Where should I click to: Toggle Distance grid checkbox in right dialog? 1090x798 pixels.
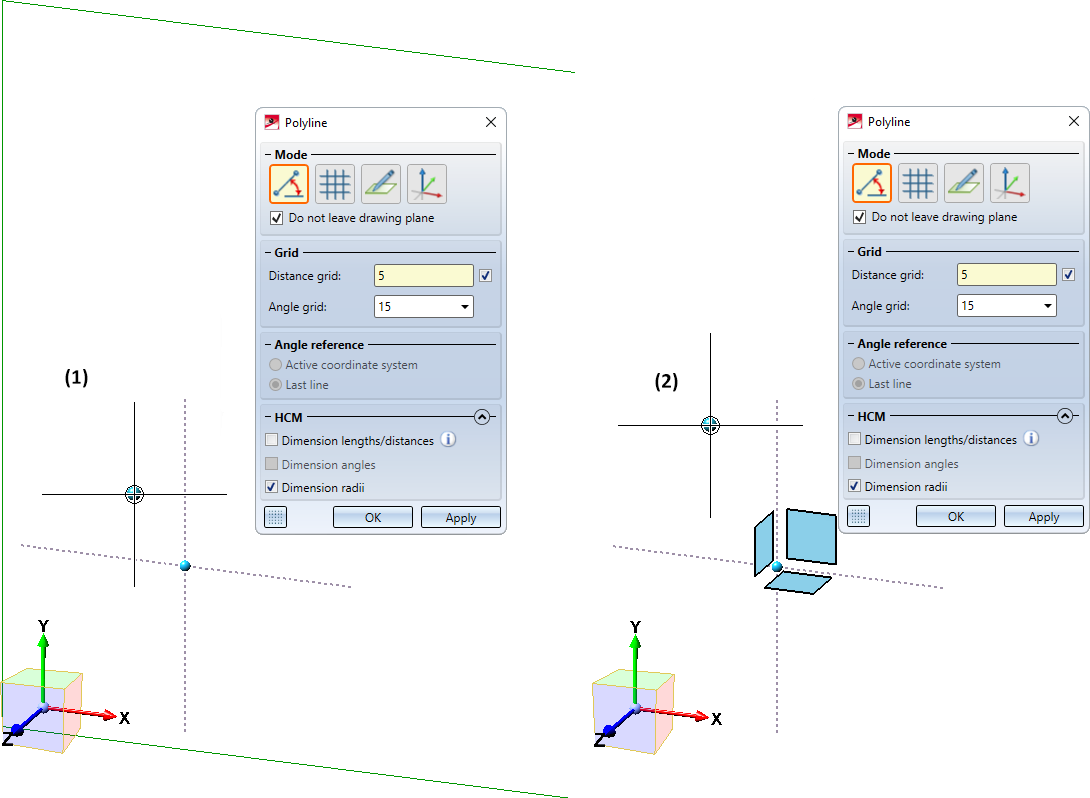click(1068, 275)
